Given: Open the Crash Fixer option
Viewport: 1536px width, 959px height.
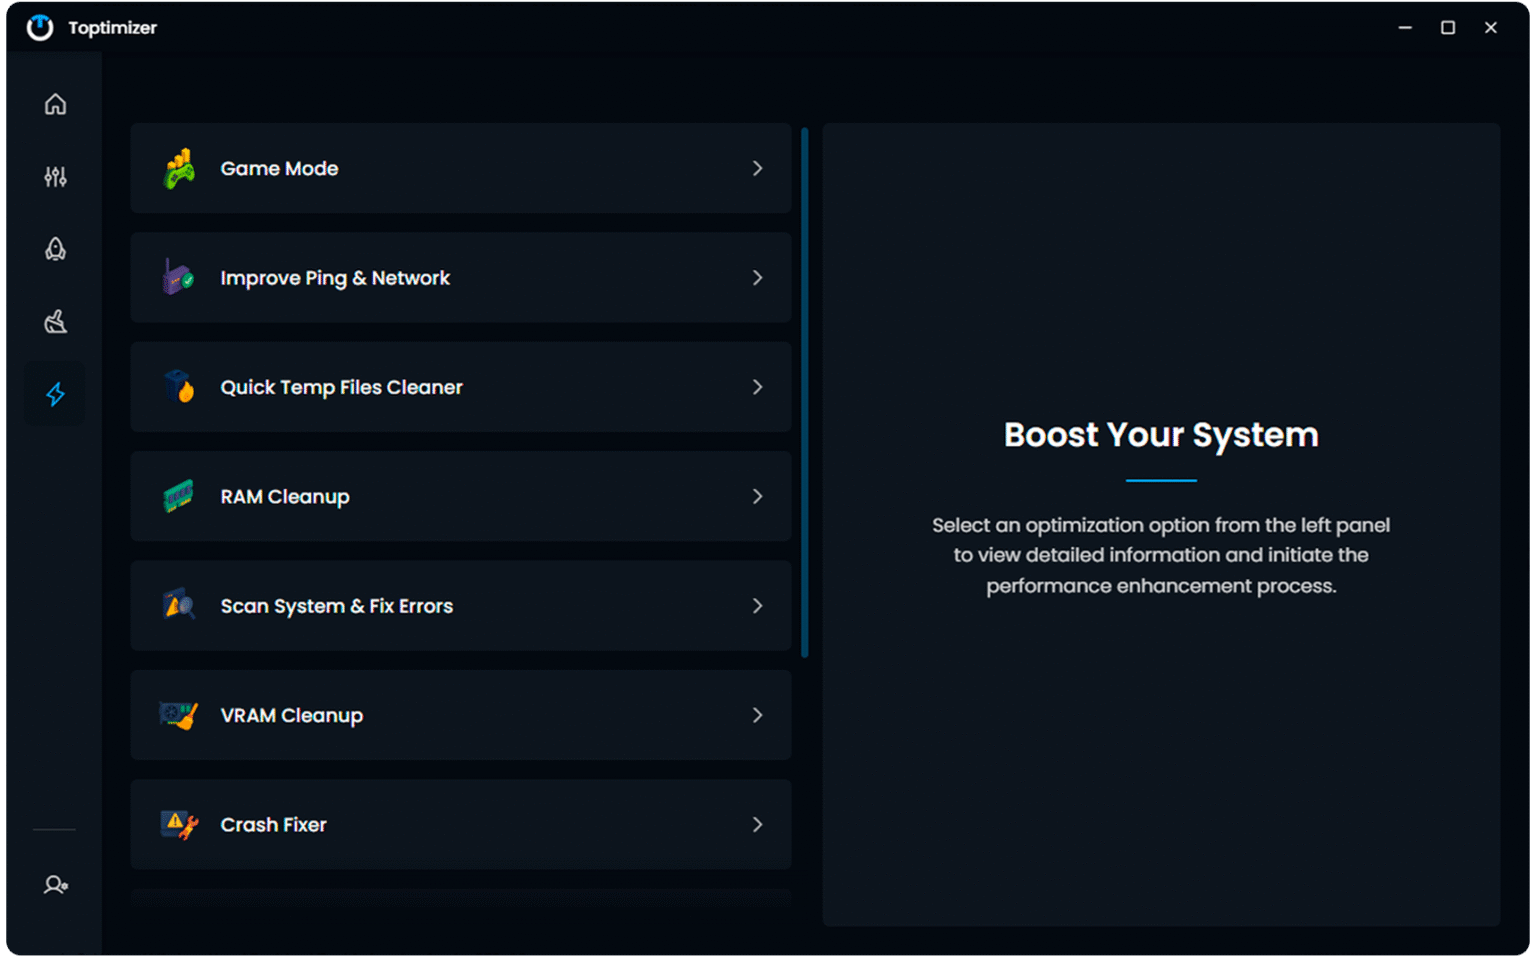Looking at the screenshot, I should pos(273,825).
